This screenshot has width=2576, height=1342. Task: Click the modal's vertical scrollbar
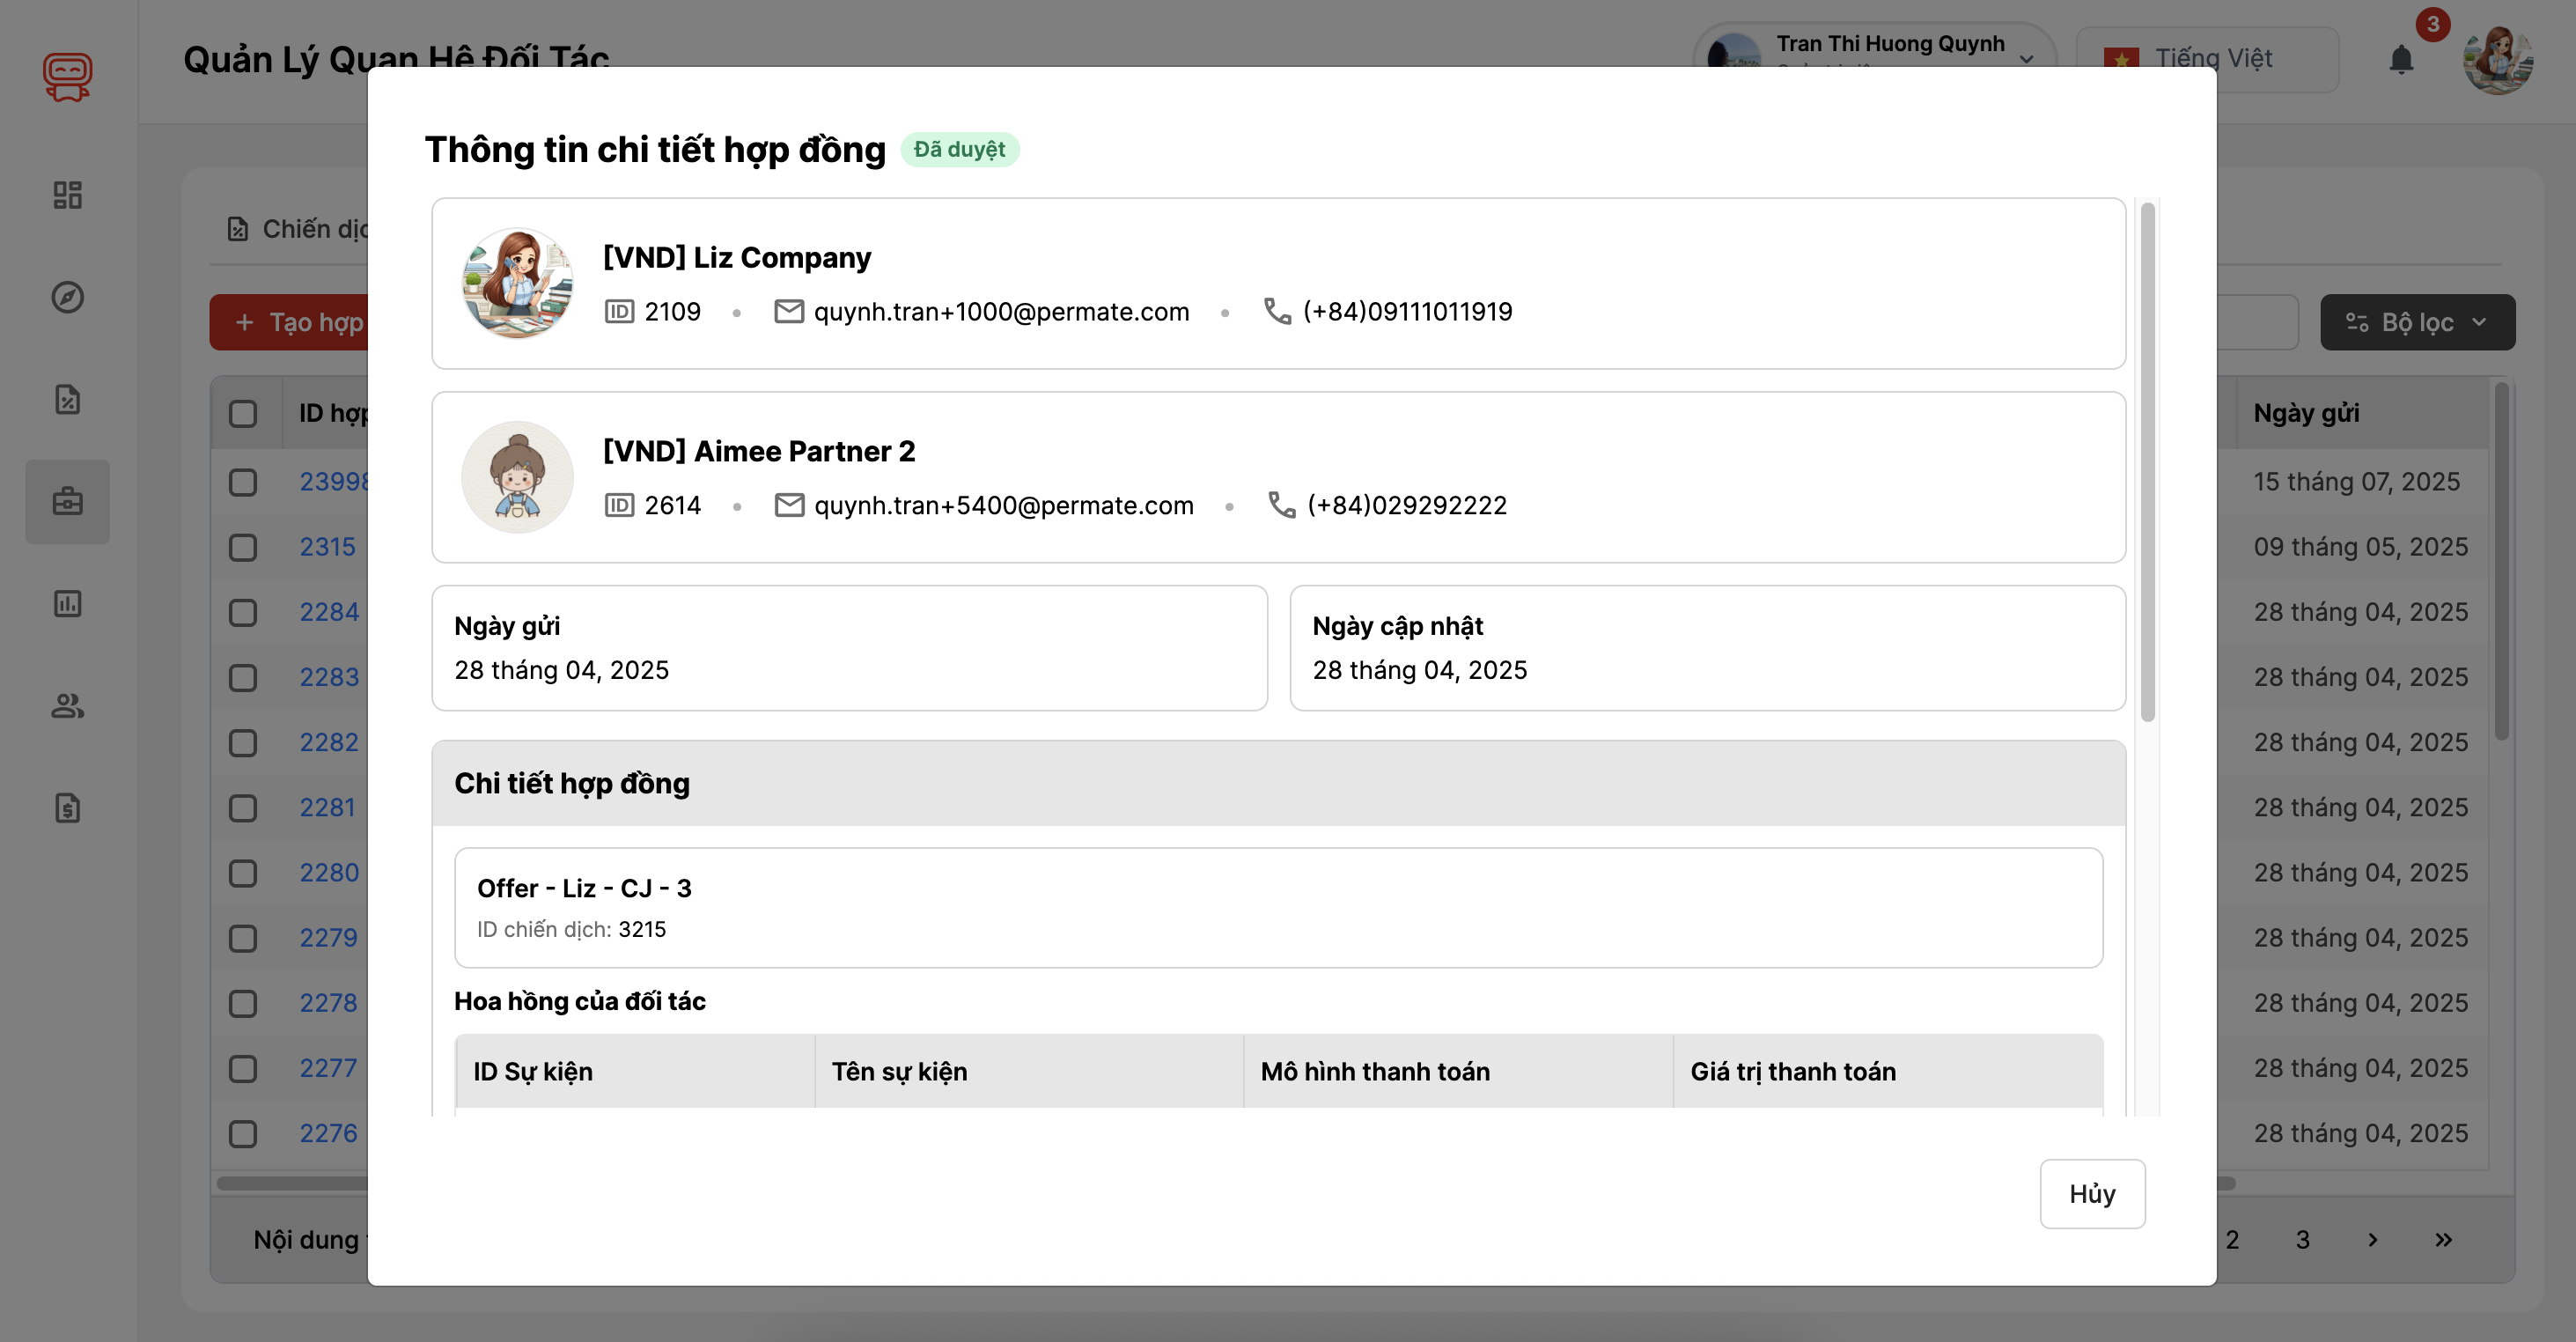click(x=2147, y=461)
